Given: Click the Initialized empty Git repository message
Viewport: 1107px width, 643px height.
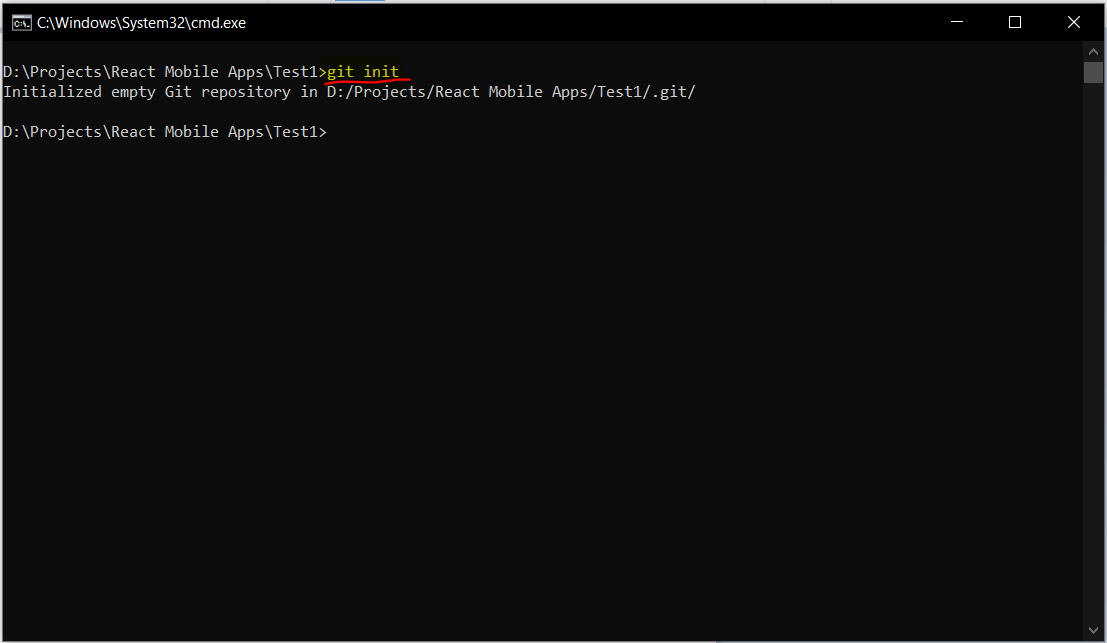Looking at the screenshot, I should pyautogui.click(x=150, y=91).
